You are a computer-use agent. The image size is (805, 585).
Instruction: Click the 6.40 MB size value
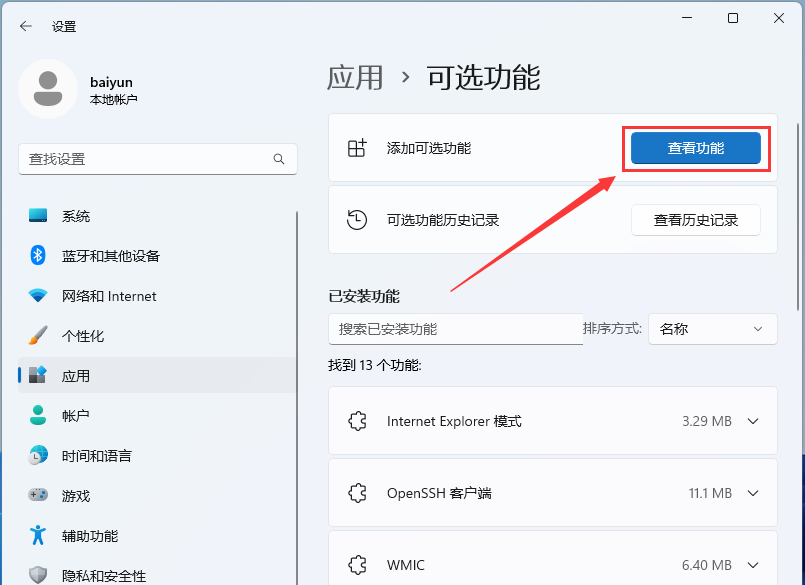coord(706,565)
